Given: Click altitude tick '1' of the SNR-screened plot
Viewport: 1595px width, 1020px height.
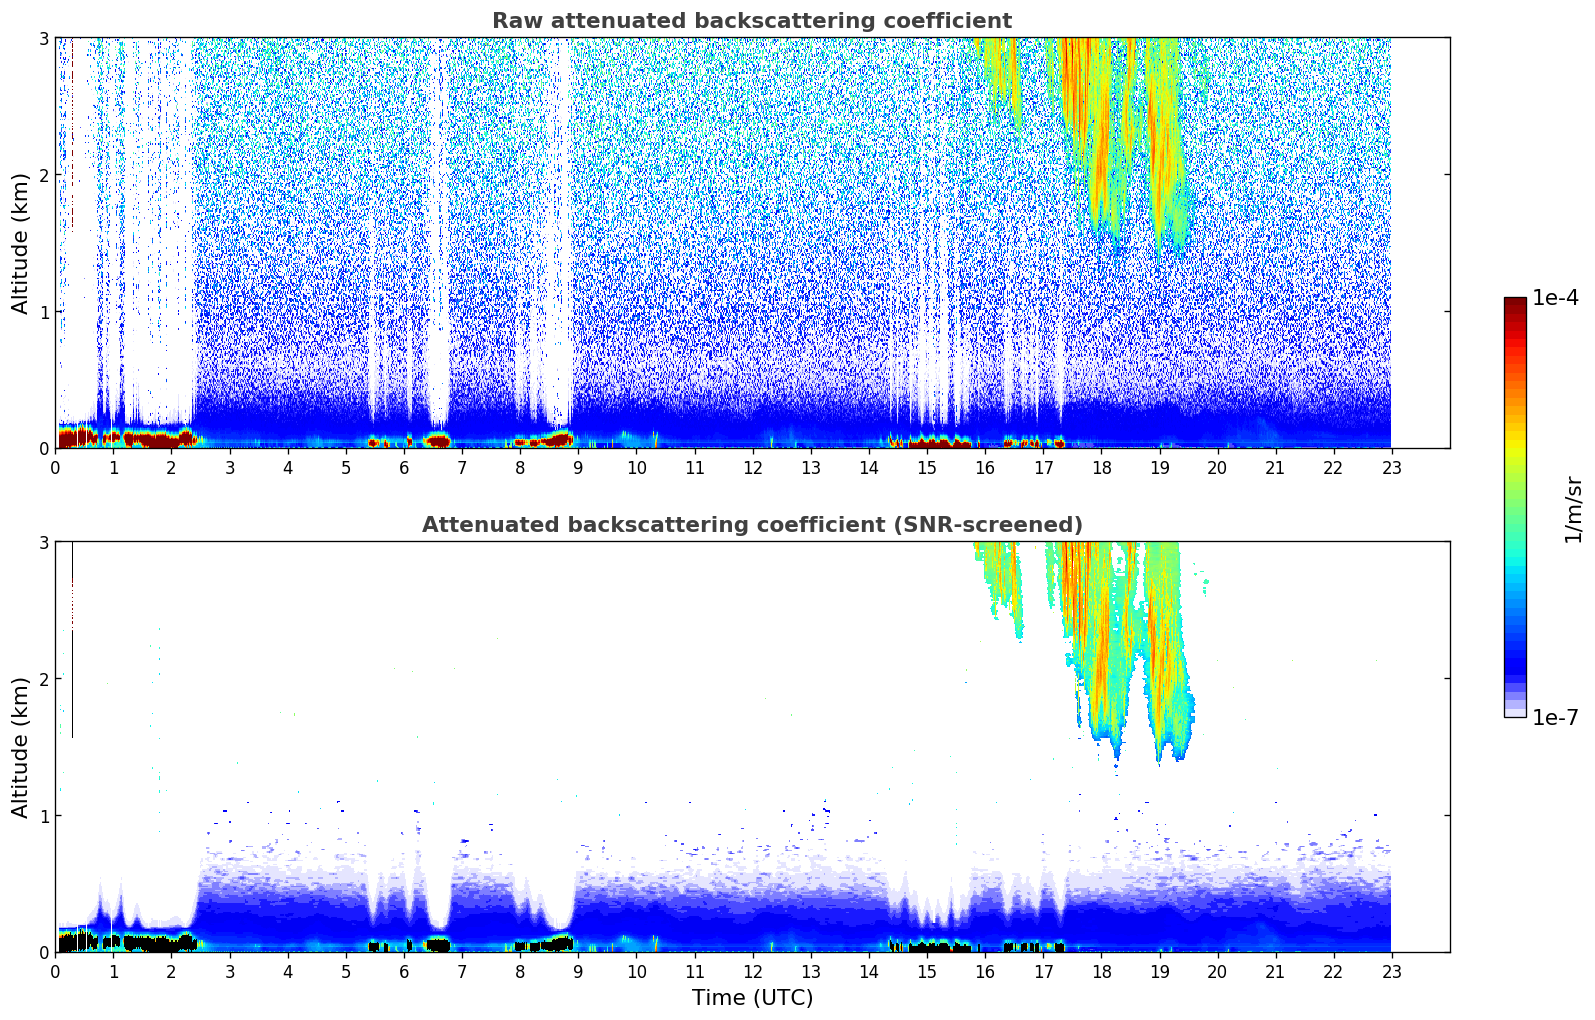Looking at the screenshot, I should [x=44, y=816].
